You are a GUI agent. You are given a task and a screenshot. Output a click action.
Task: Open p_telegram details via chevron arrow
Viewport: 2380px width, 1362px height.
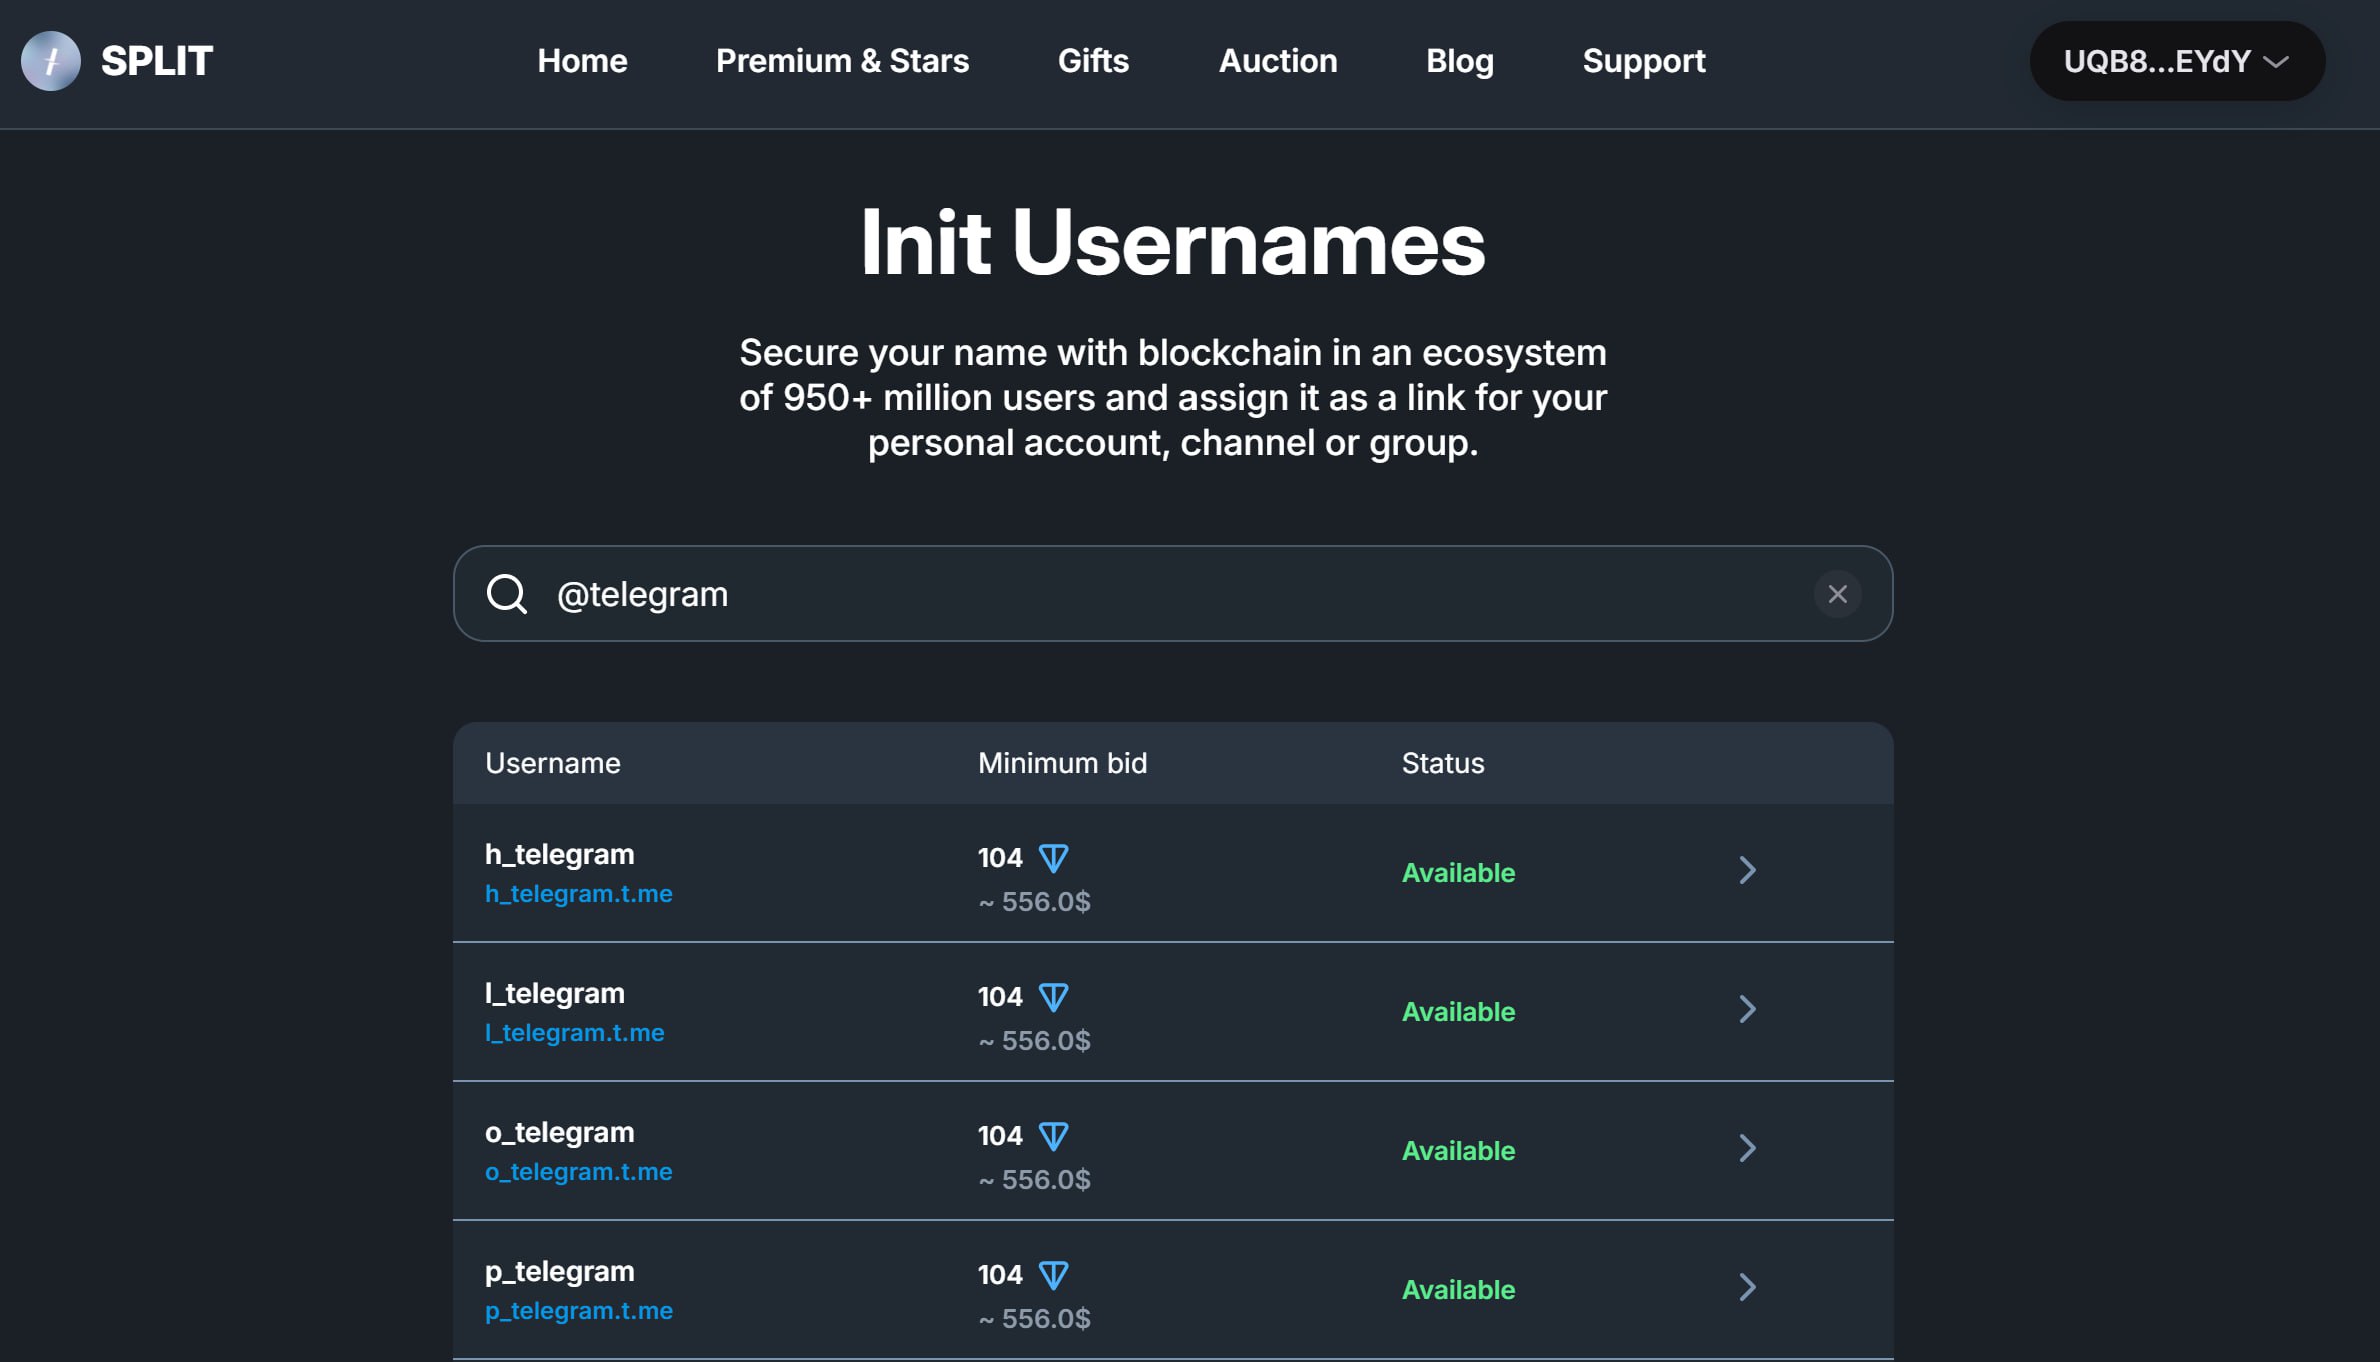(x=1747, y=1287)
